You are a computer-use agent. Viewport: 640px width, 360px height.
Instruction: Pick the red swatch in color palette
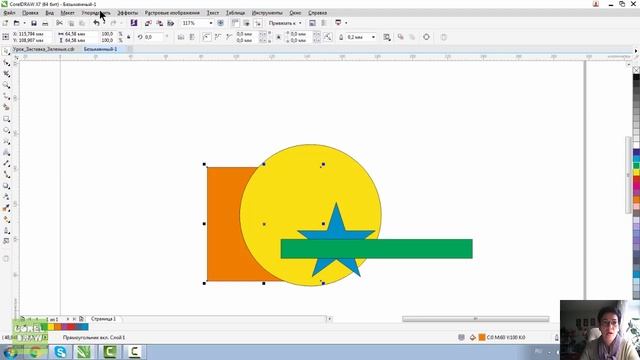[x=636, y=178]
